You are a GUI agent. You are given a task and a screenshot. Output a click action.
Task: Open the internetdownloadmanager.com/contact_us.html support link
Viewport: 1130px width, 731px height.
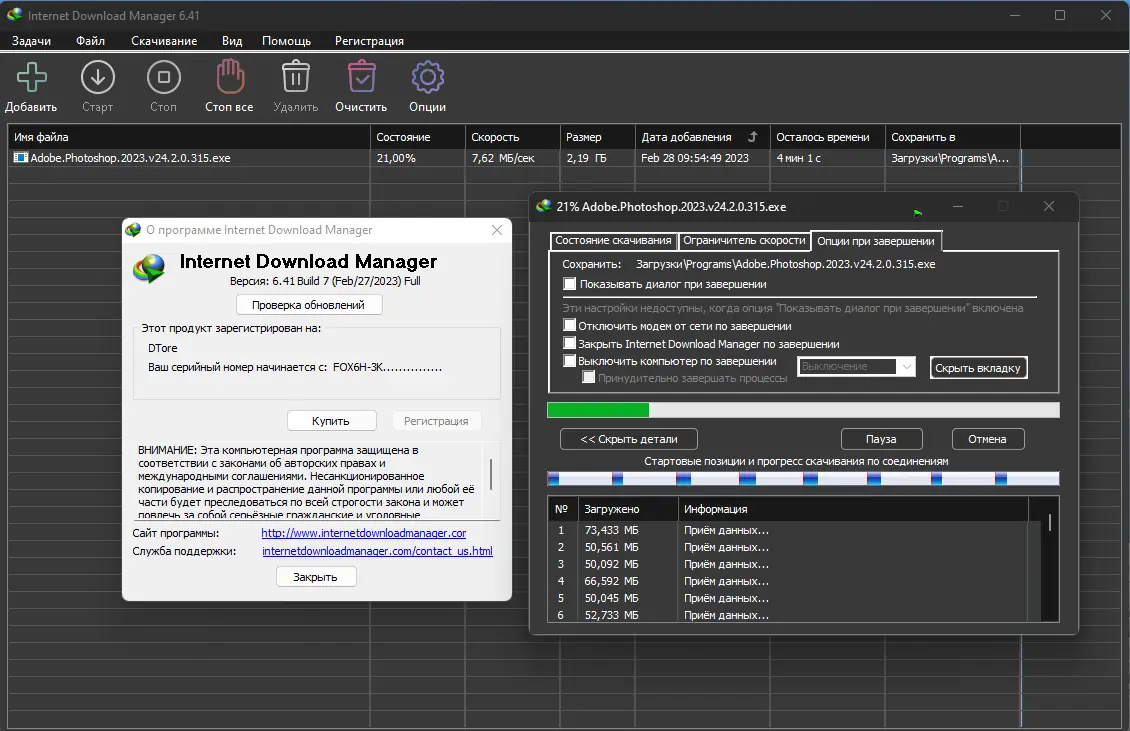click(x=377, y=551)
